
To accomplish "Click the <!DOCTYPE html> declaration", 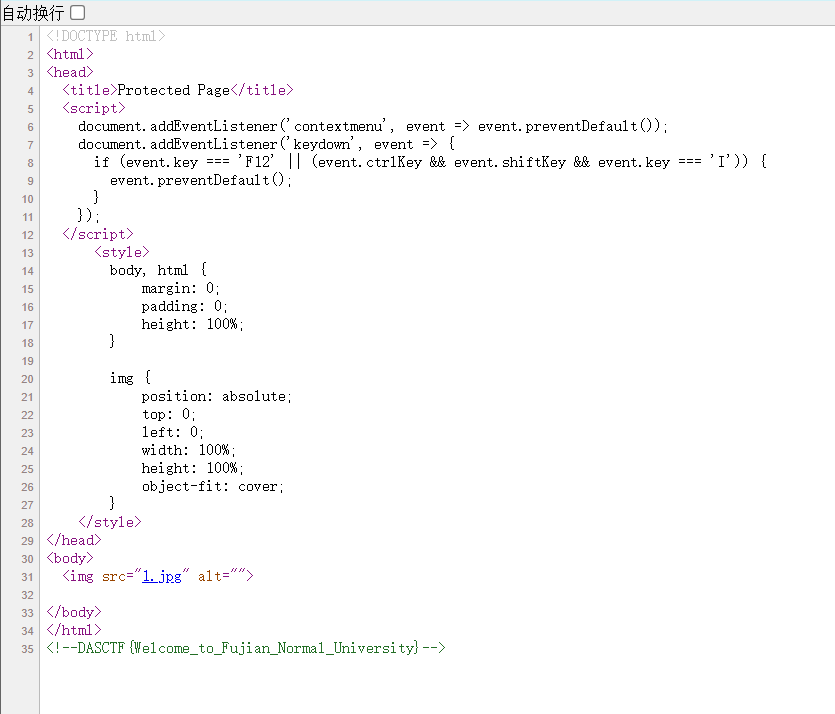I will [105, 36].
